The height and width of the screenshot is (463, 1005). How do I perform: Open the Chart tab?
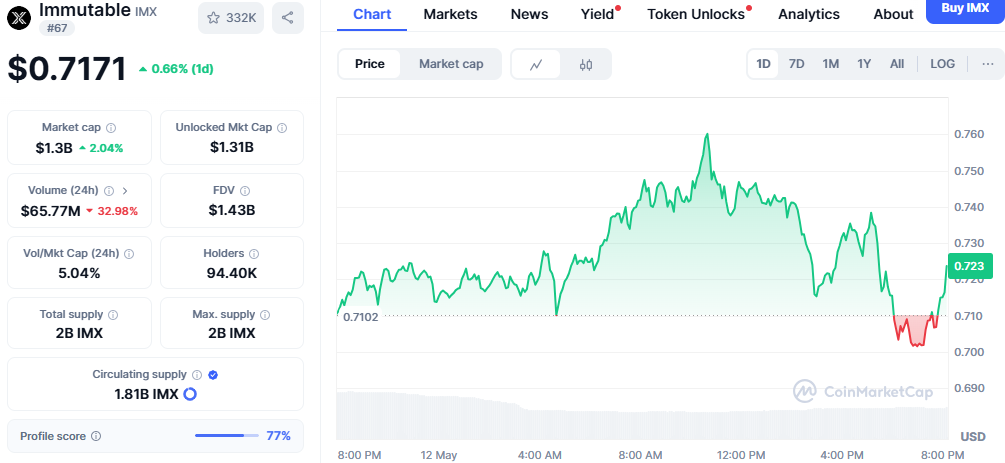point(372,14)
